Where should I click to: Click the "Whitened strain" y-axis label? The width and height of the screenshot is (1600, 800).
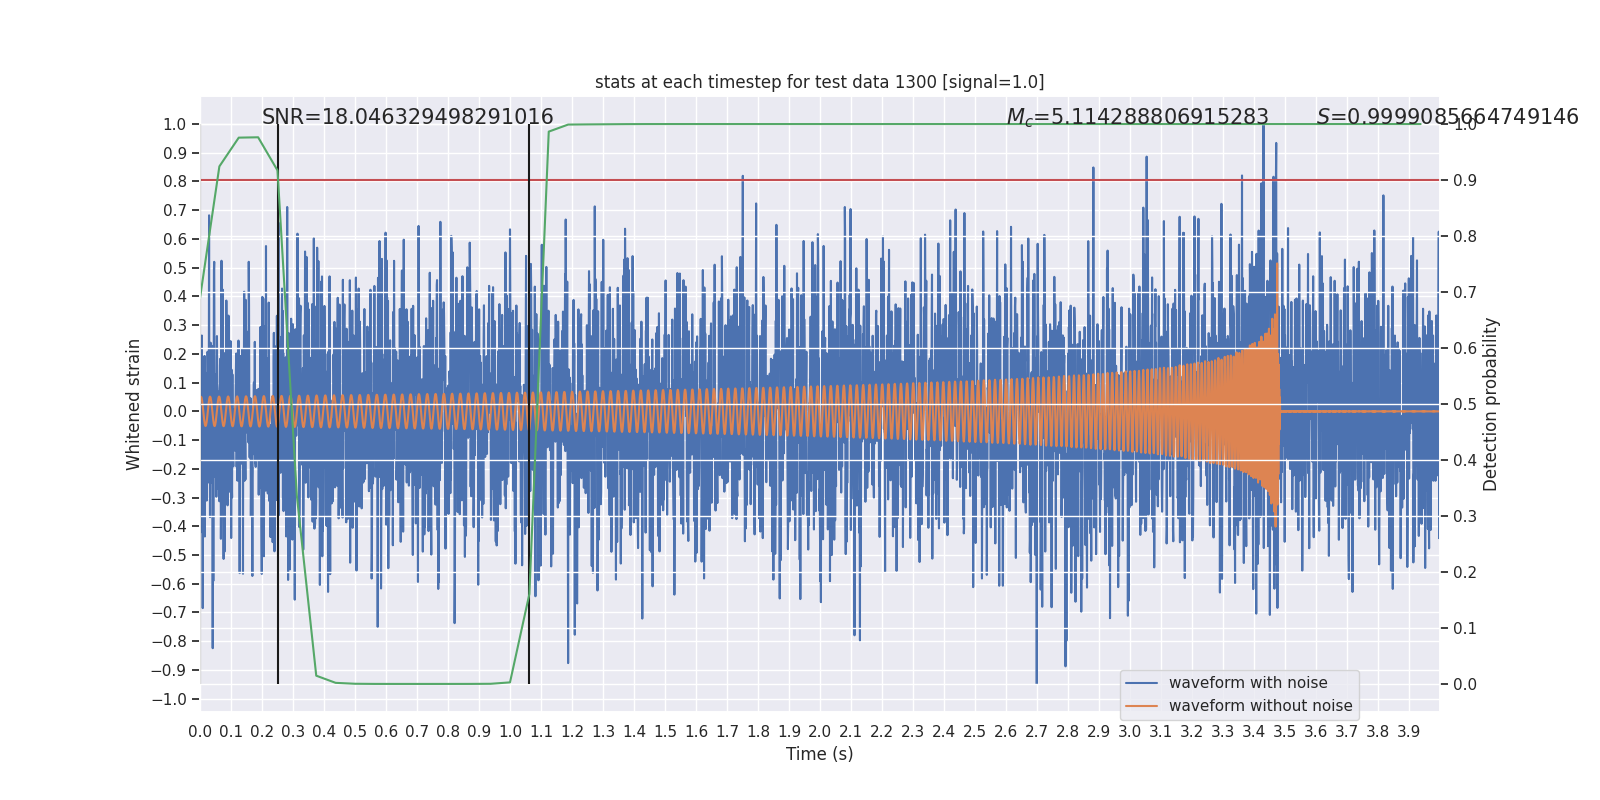coord(134,404)
